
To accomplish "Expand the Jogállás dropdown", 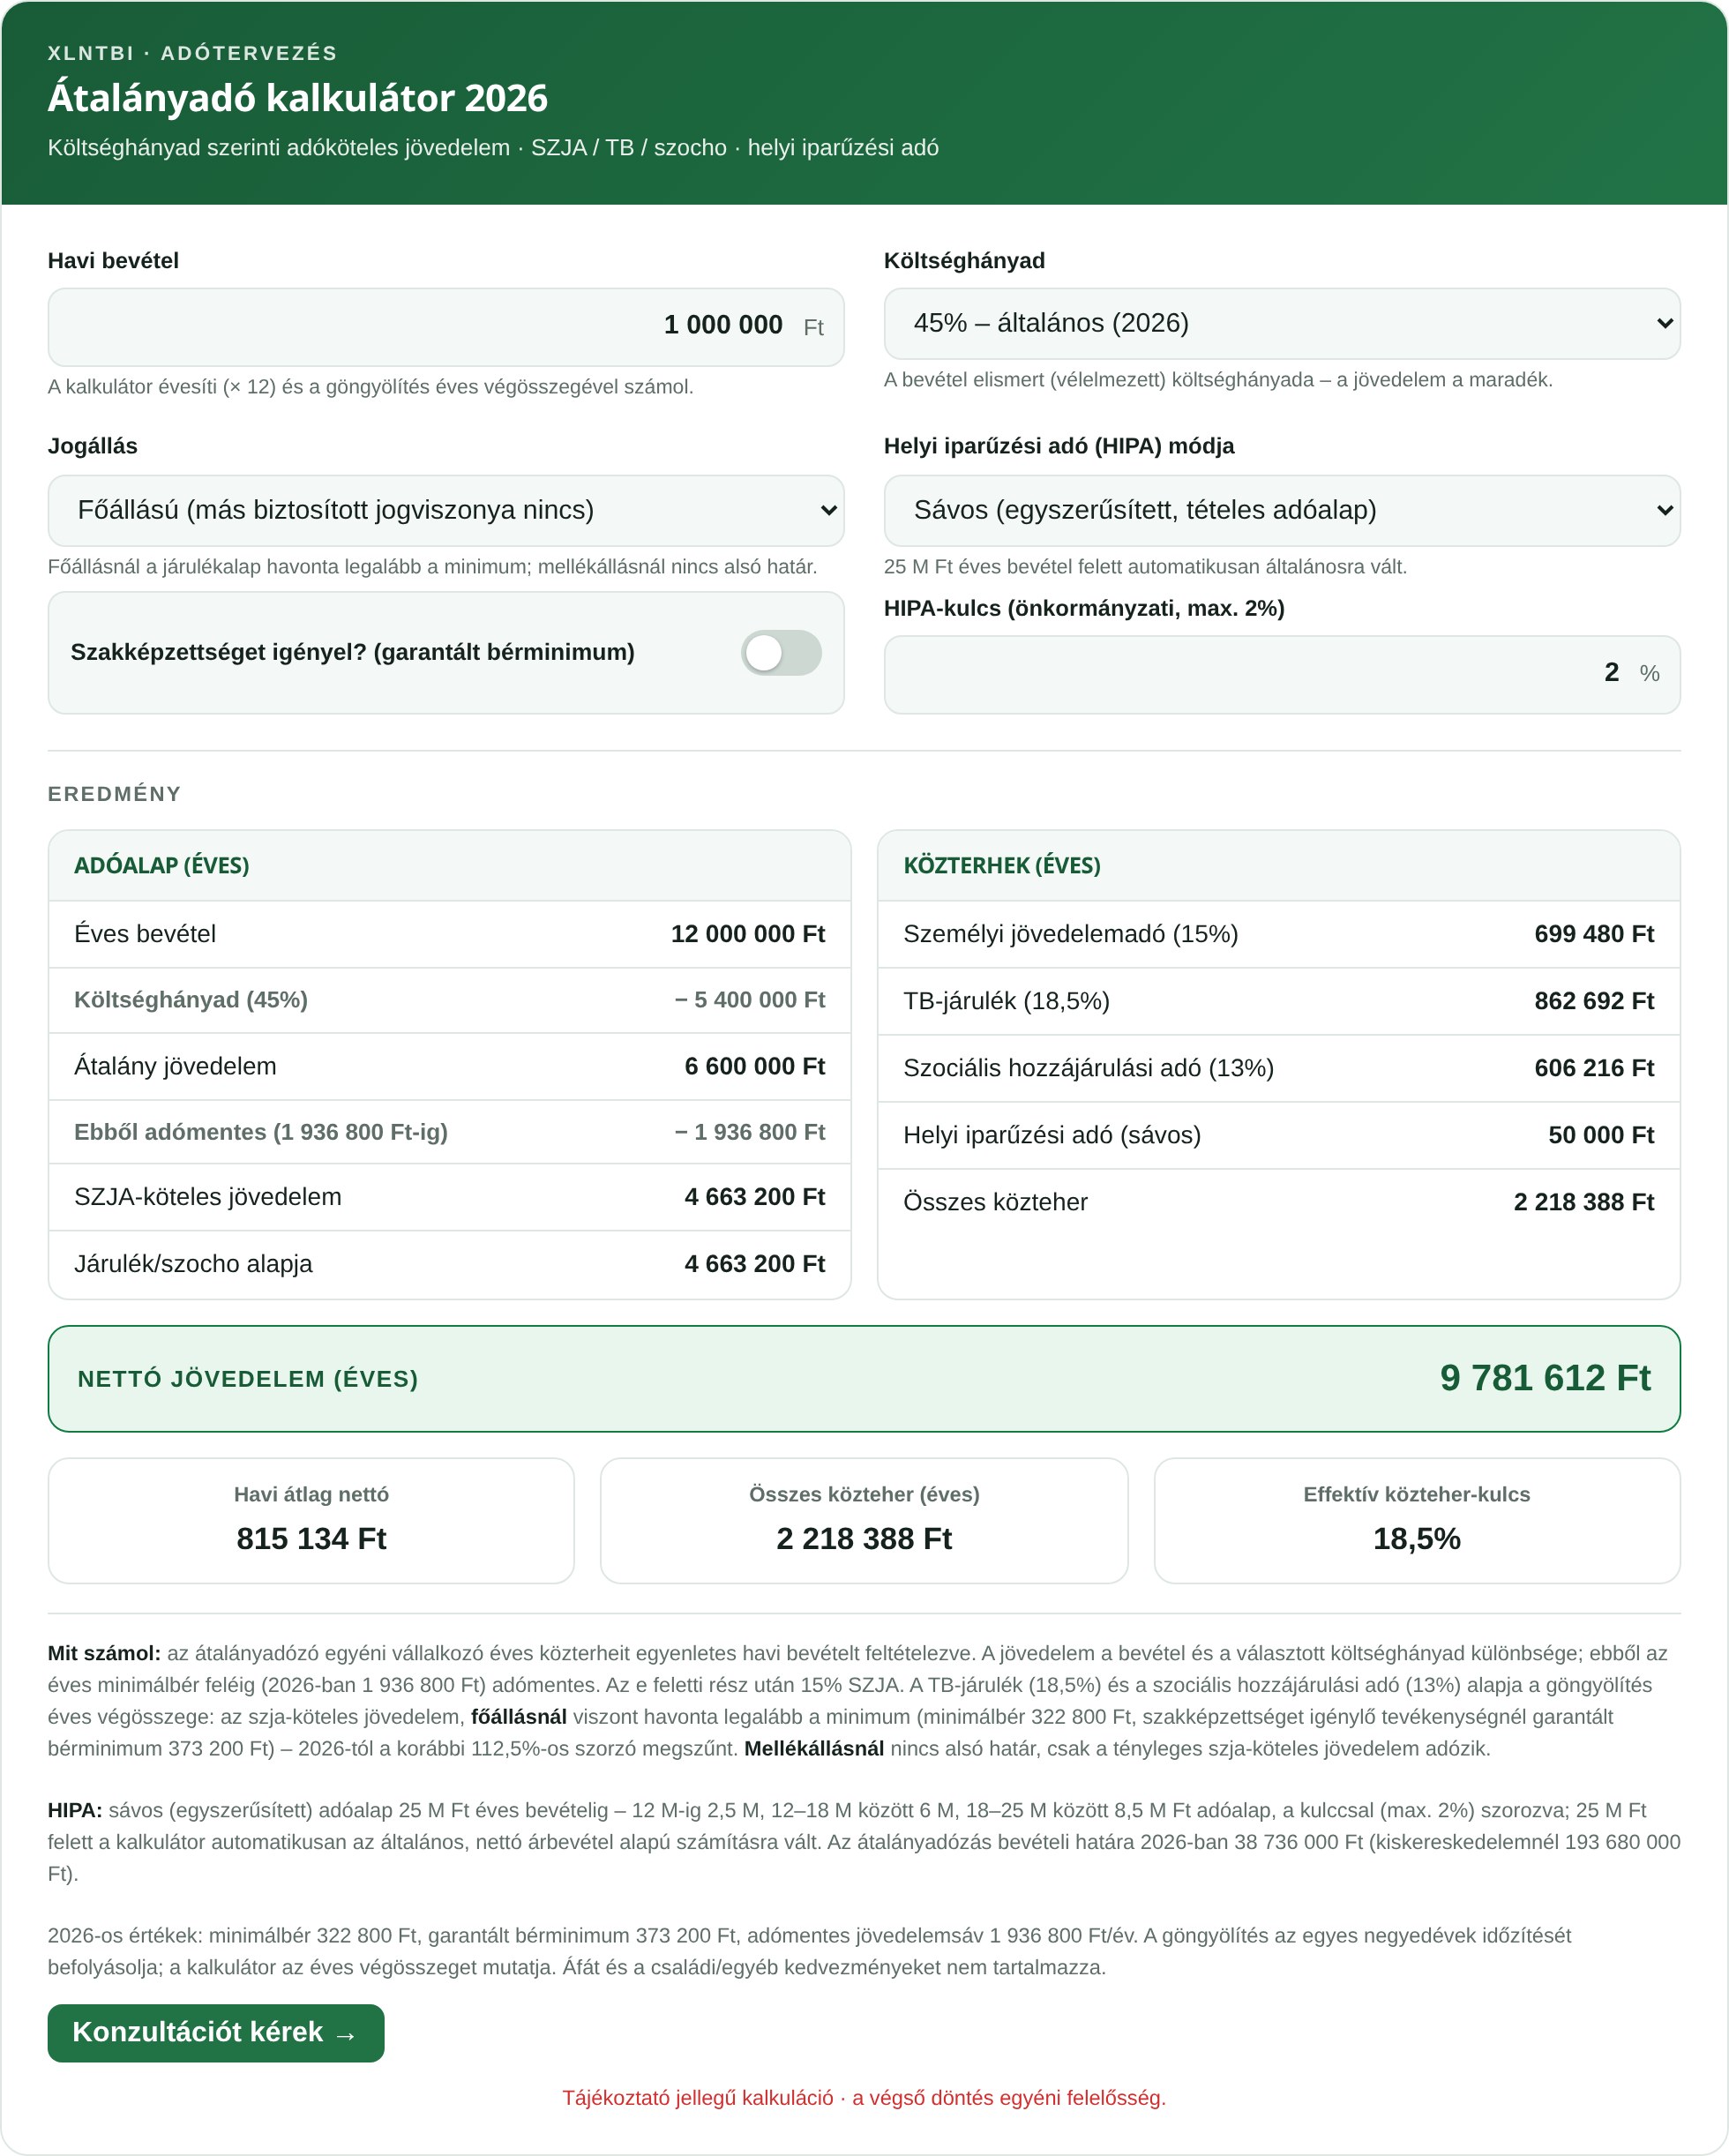I will click(446, 510).
